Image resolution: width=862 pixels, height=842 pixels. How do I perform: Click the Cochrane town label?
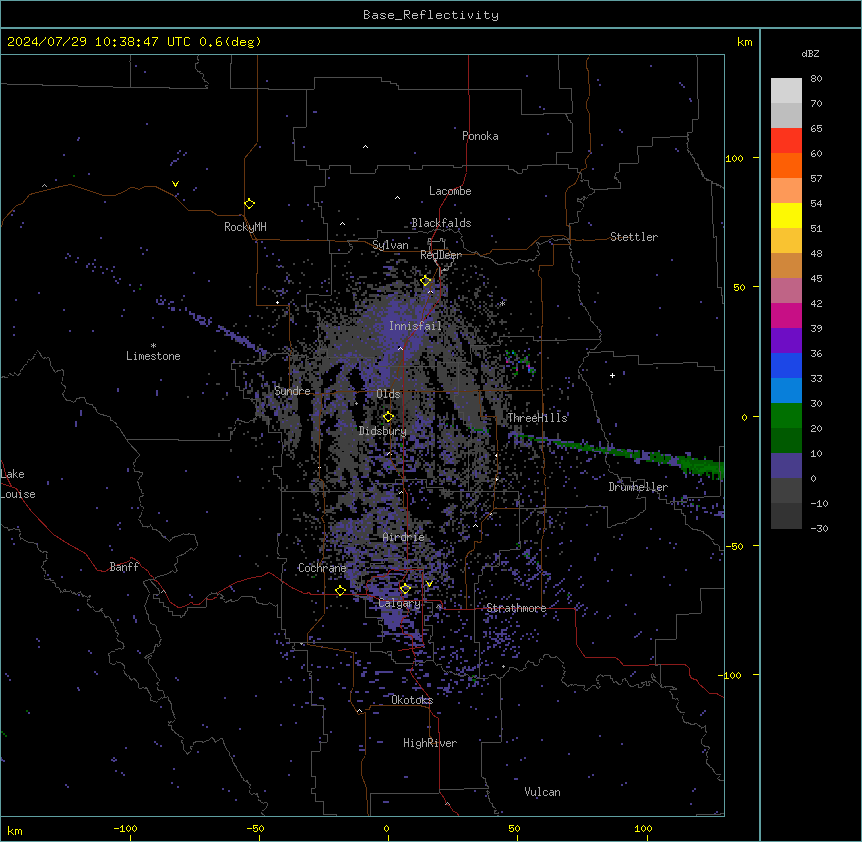[x=322, y=568]
